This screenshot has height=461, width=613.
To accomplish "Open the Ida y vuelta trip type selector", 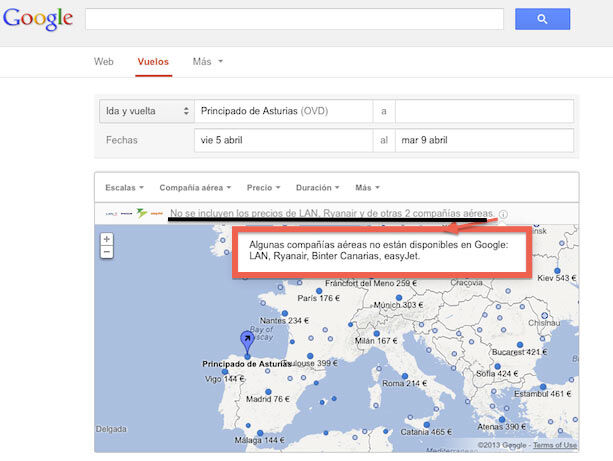I will [147, 111].
